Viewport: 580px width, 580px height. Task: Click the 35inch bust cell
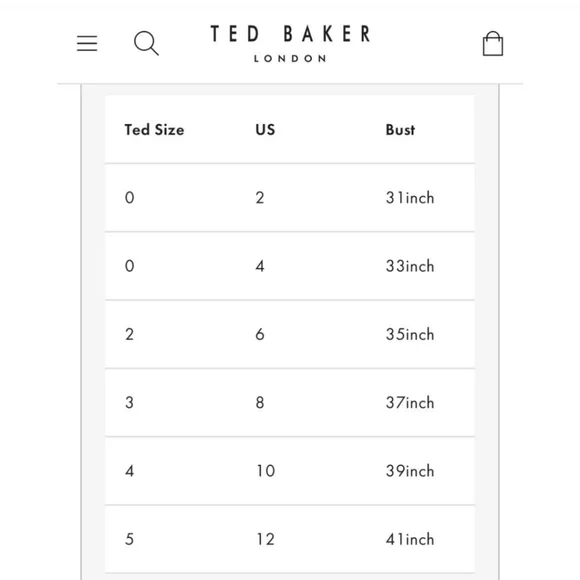click(x=410, y=334)
